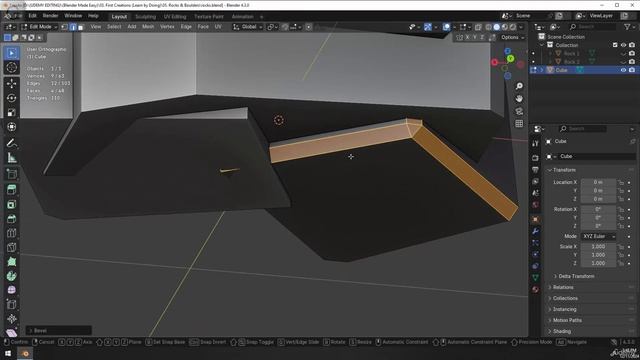
Task: Collapse the Transform panel
Action: (564, 170)
